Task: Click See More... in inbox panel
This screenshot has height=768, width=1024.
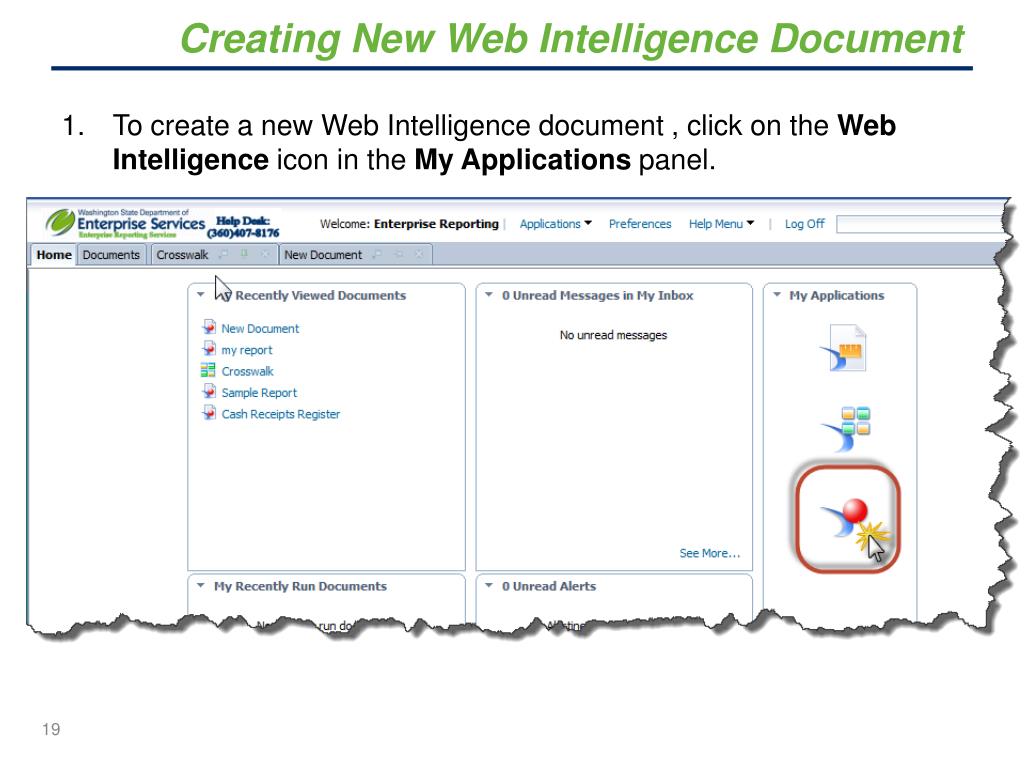Action: pyautogui.click(x=709, y=553)
